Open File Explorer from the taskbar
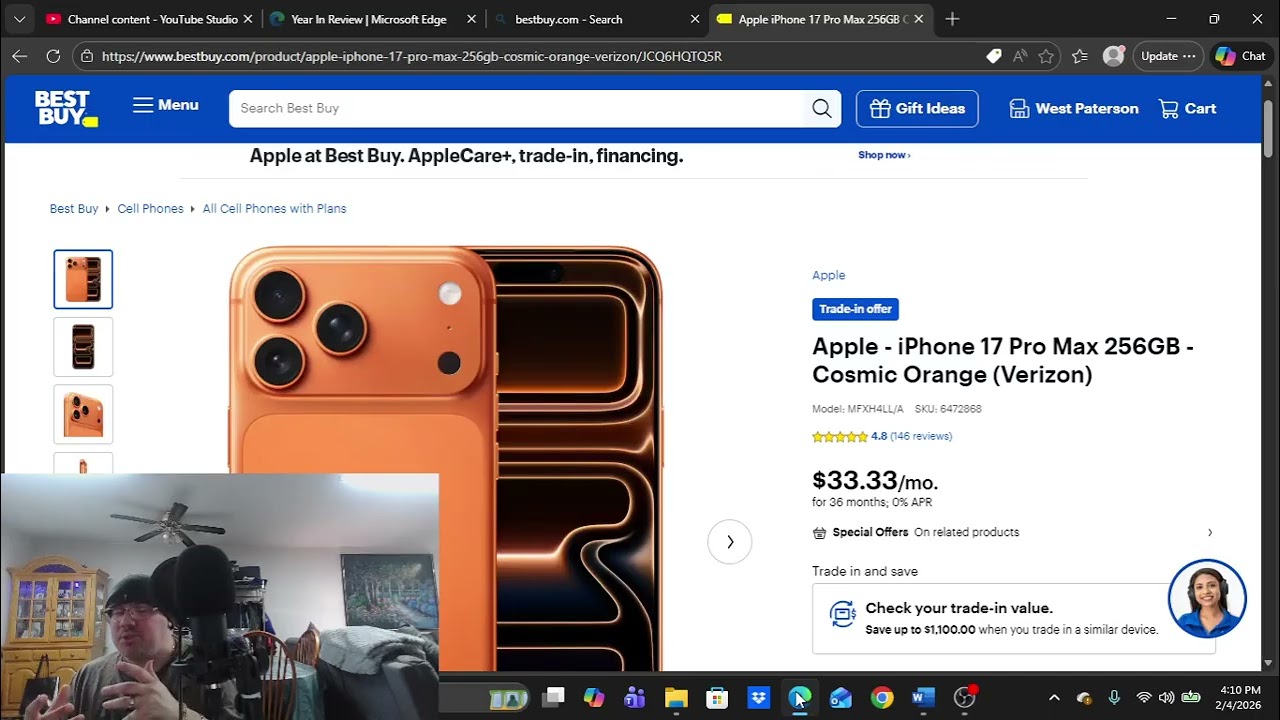The image size is (1280, 720). click(x=676, y=698)
